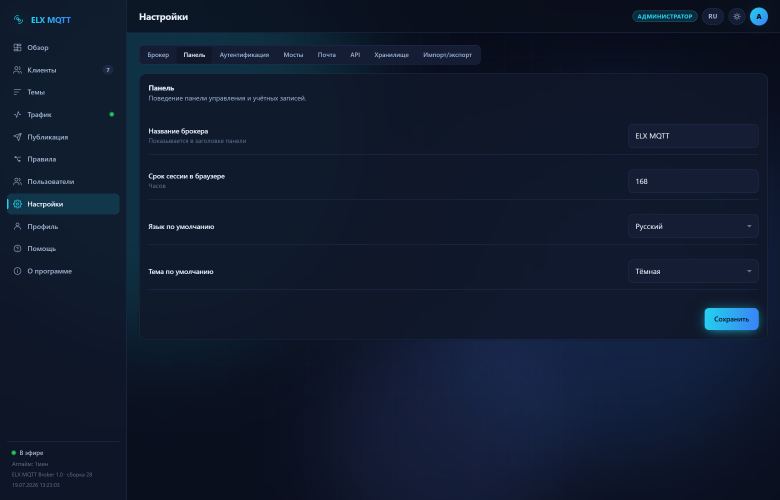Screen dimensions: 780x500
Task: Open the Помощь page
Action: point(63,248)
